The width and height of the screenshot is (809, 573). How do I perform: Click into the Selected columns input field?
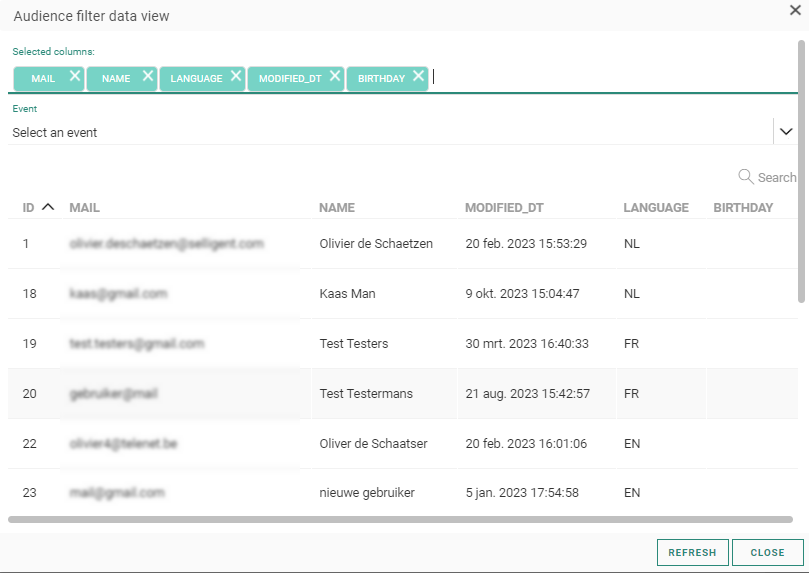600,78
